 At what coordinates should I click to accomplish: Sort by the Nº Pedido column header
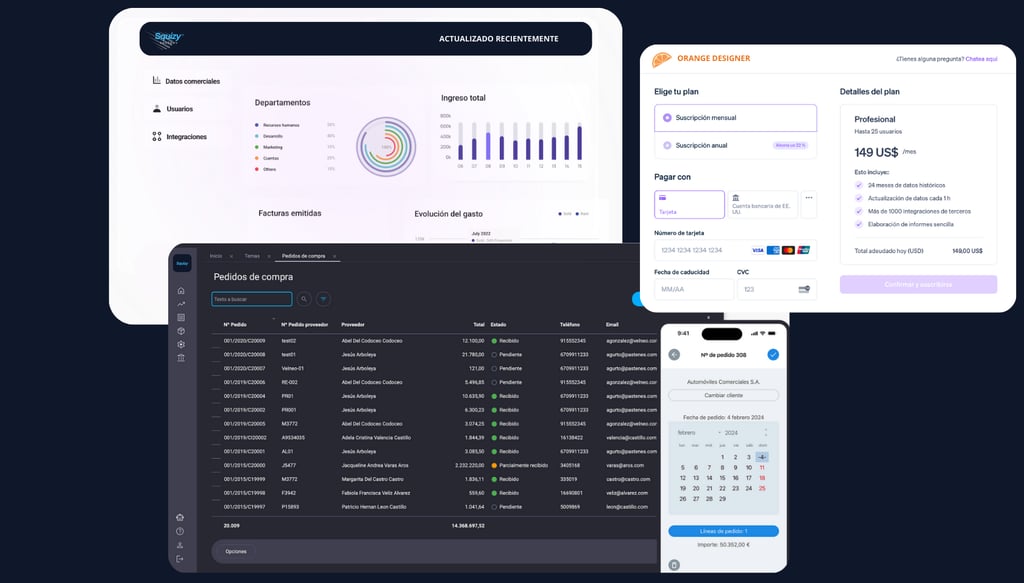(x=235, y=324)
